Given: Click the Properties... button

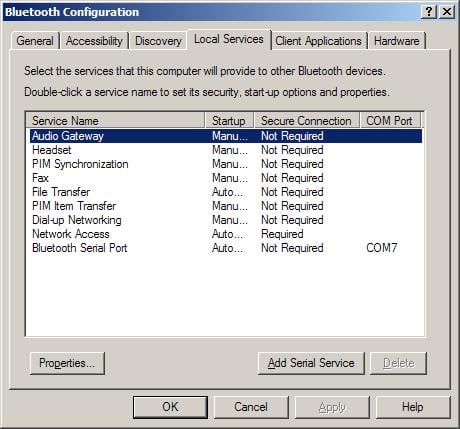Looking at the screenshot, I should coord(67,363).
